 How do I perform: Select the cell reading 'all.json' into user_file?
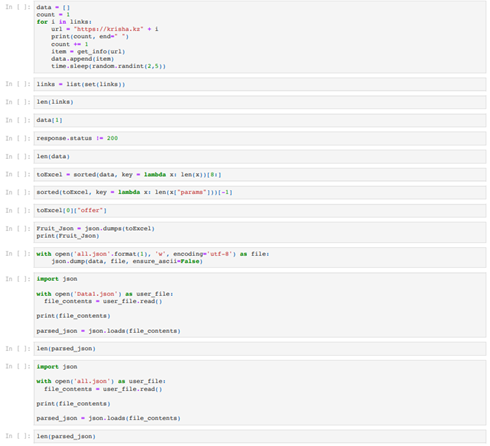click(260, 393)
